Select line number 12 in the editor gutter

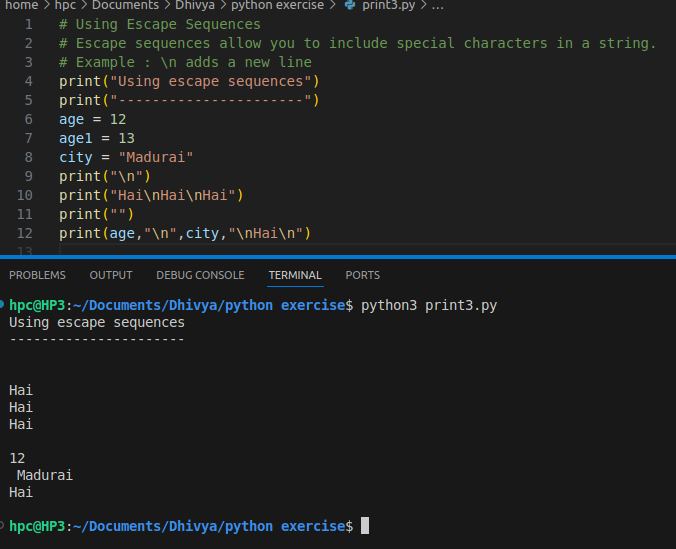[x=25, y=233]
